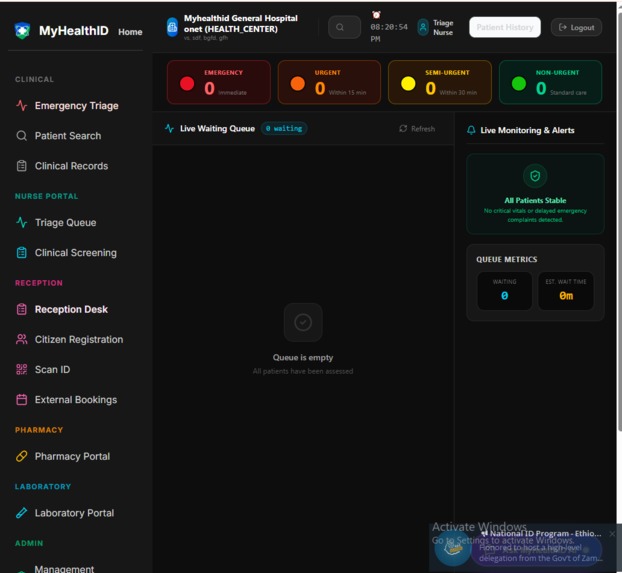The height and width of the screenshot is (573, 622).
Task: Open Laboratory Portal
Action: (x=74, y=513)
